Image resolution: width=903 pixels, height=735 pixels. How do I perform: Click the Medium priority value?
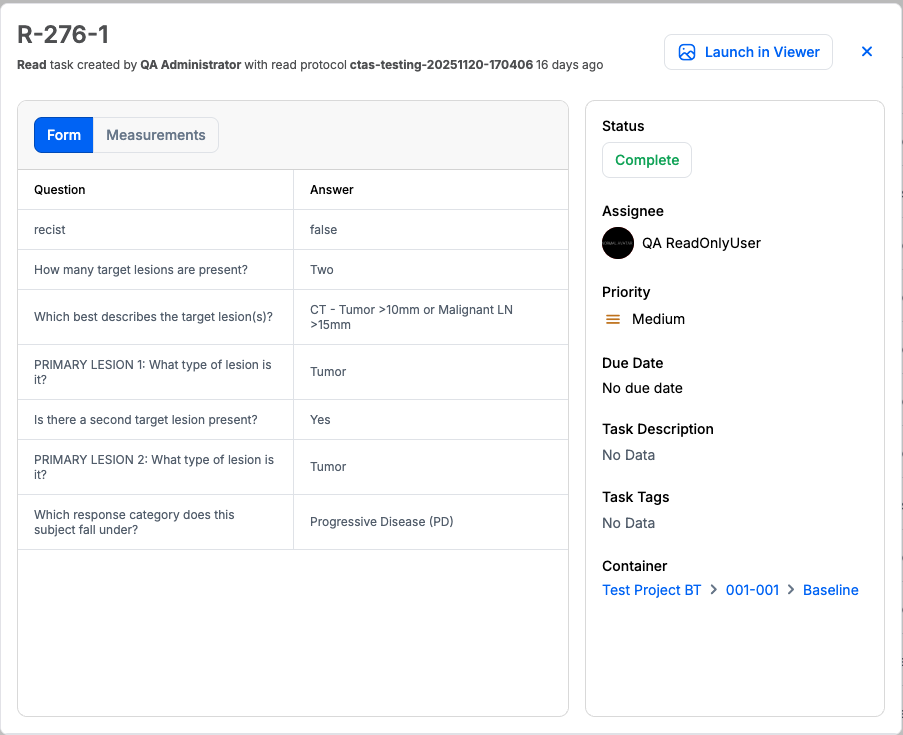point(658,319)
